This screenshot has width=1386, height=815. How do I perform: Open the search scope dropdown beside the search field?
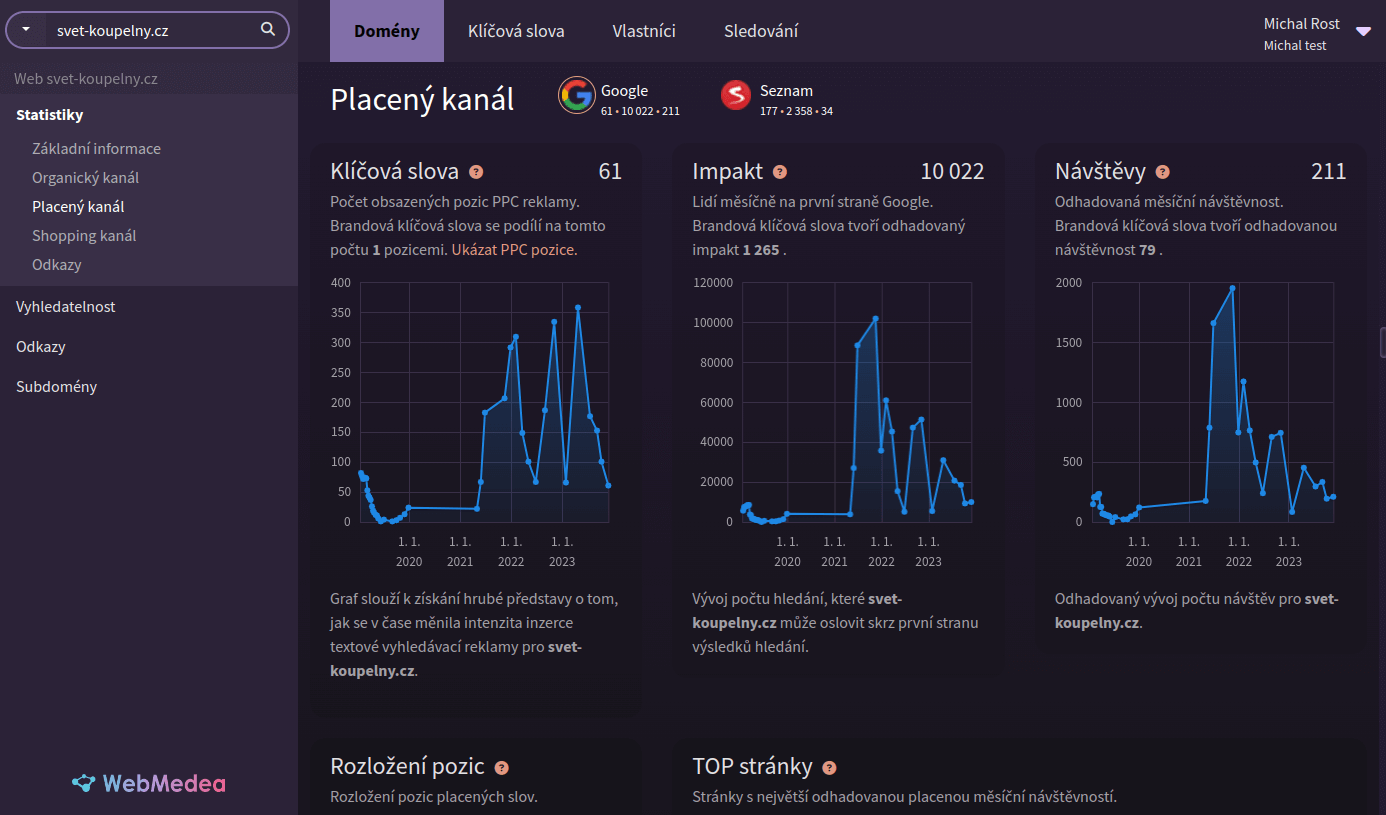click(x=24, y=30)
